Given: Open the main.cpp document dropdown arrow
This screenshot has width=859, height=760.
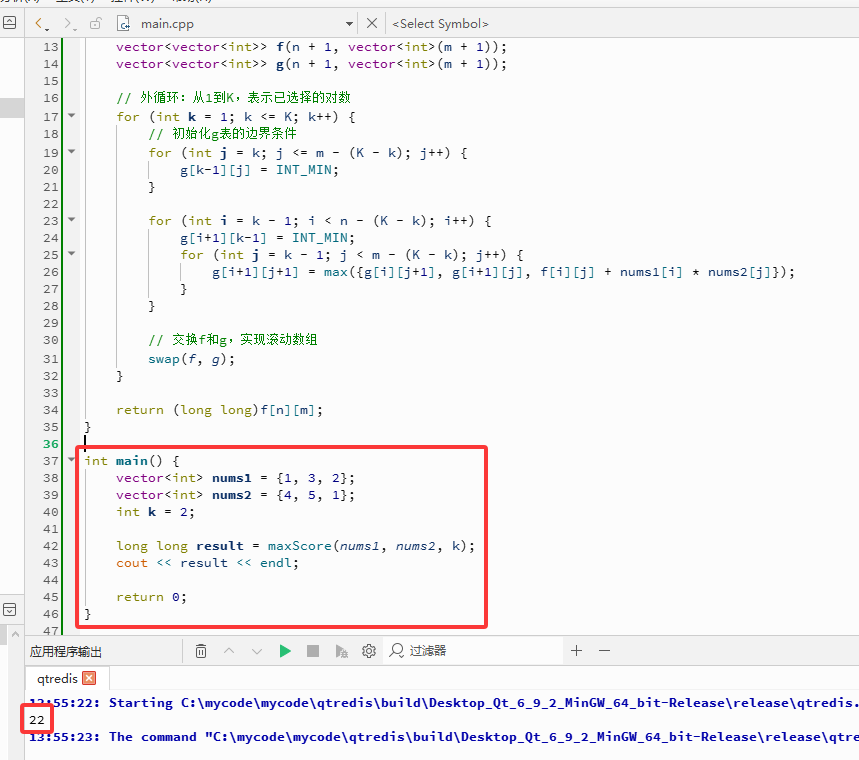Looking at the screenshot, I should [349, 24].
